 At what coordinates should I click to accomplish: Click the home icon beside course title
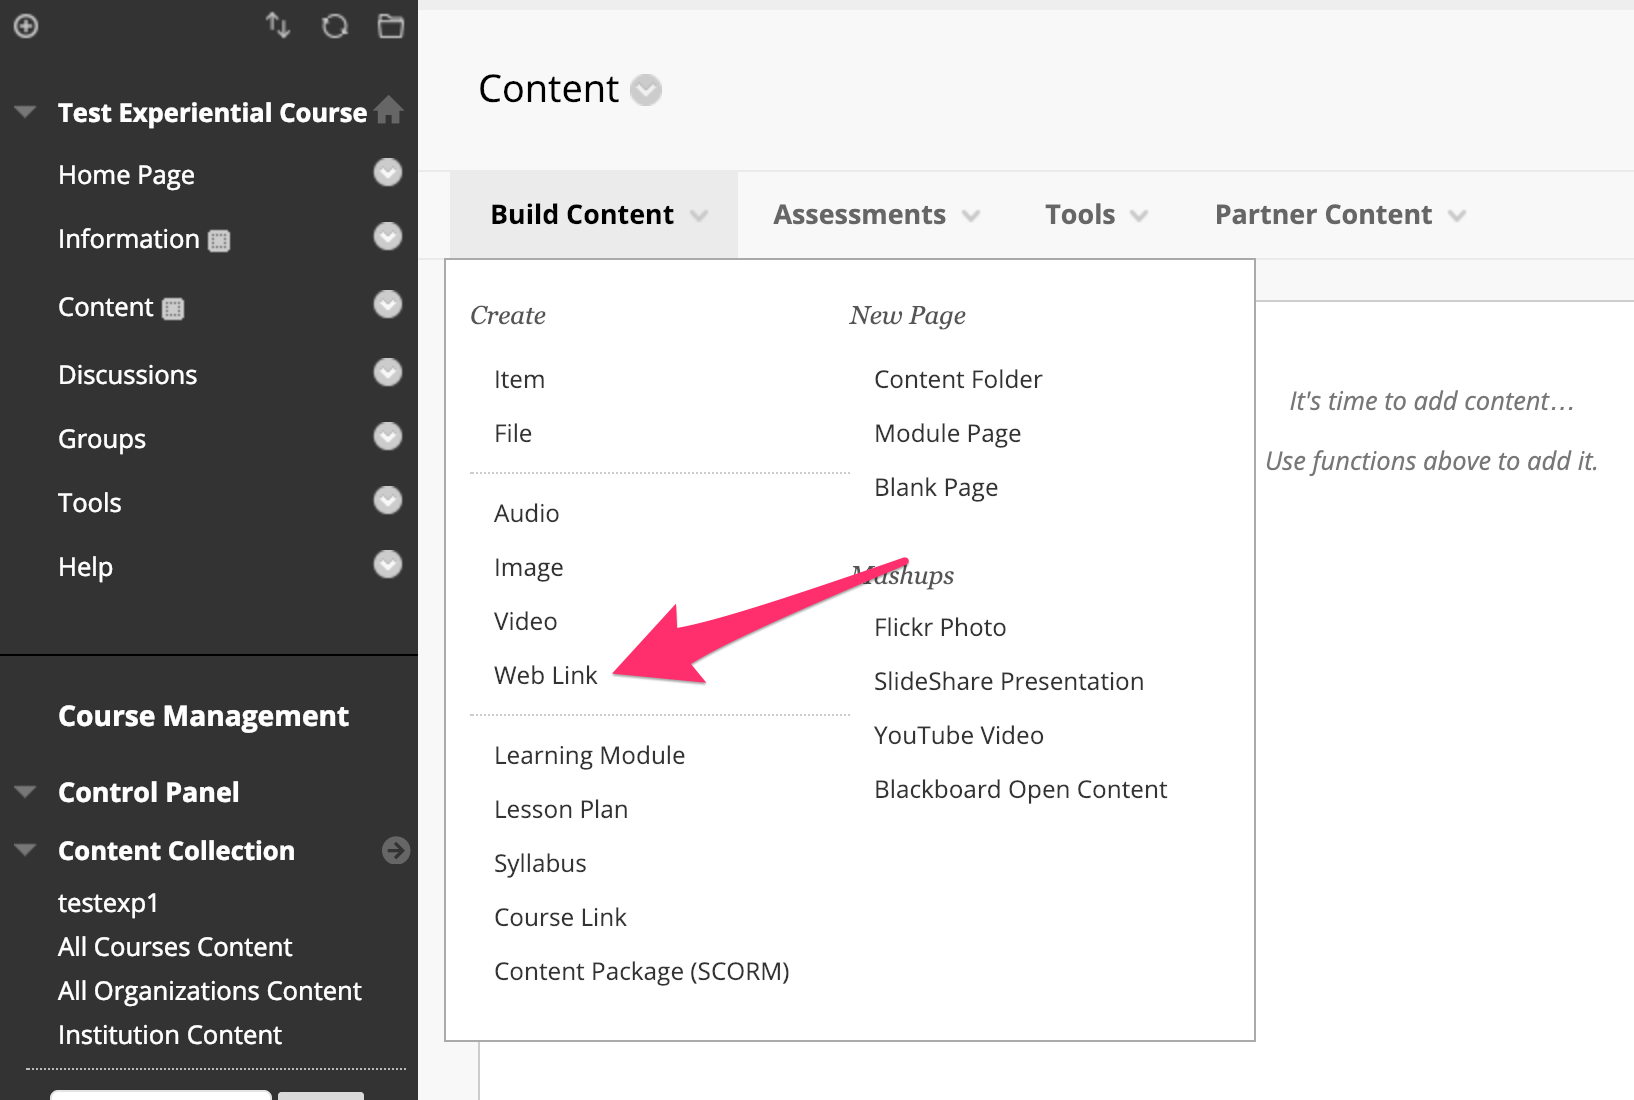389,110
